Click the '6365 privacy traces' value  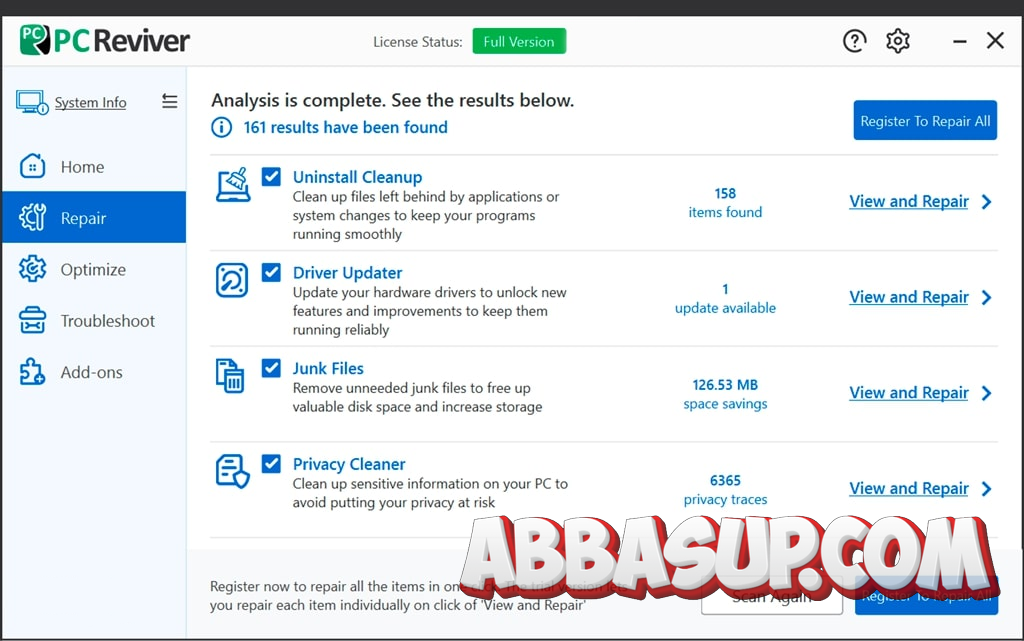(725, 490)
